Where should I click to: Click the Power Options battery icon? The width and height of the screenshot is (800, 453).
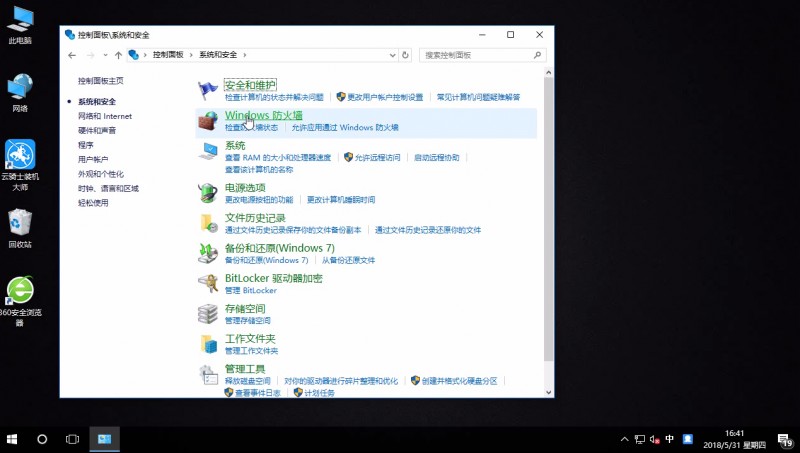tap(208, 193)
